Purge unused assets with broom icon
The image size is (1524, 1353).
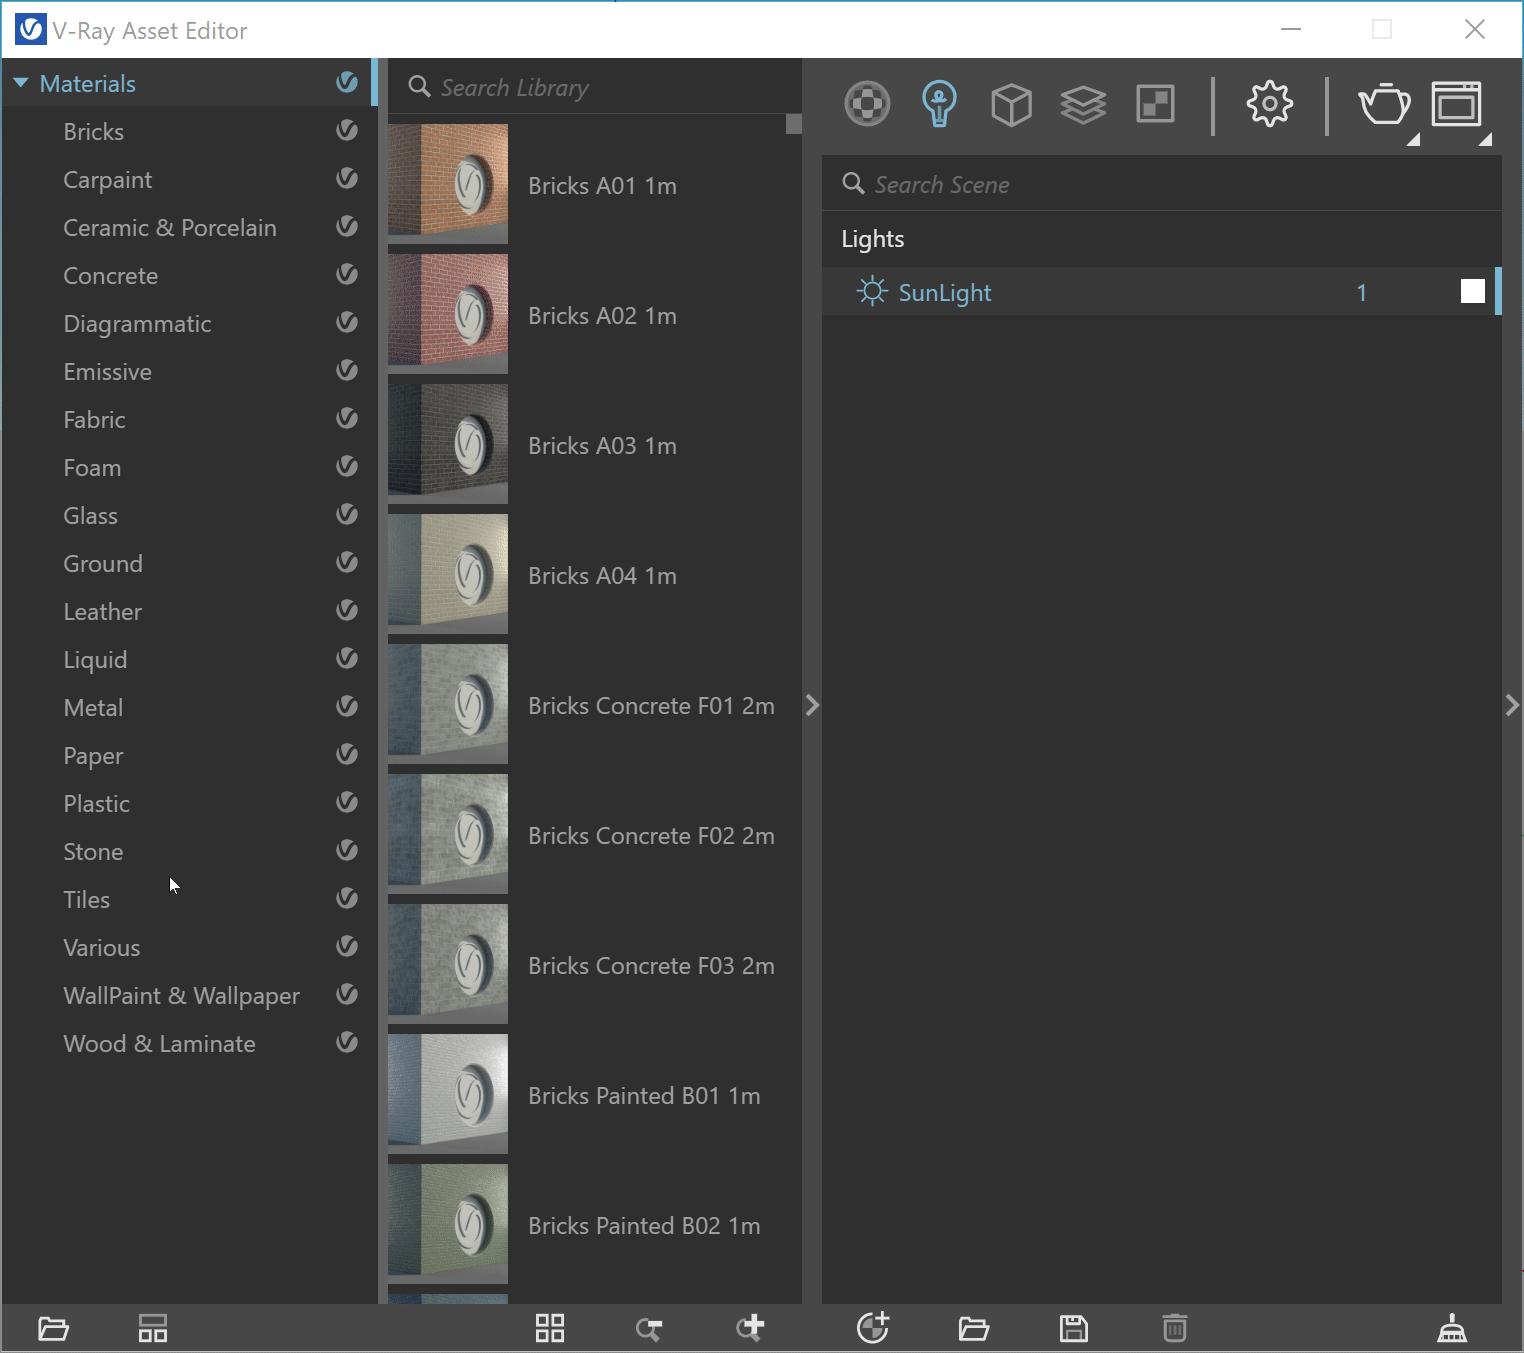click(1452, 1328)
